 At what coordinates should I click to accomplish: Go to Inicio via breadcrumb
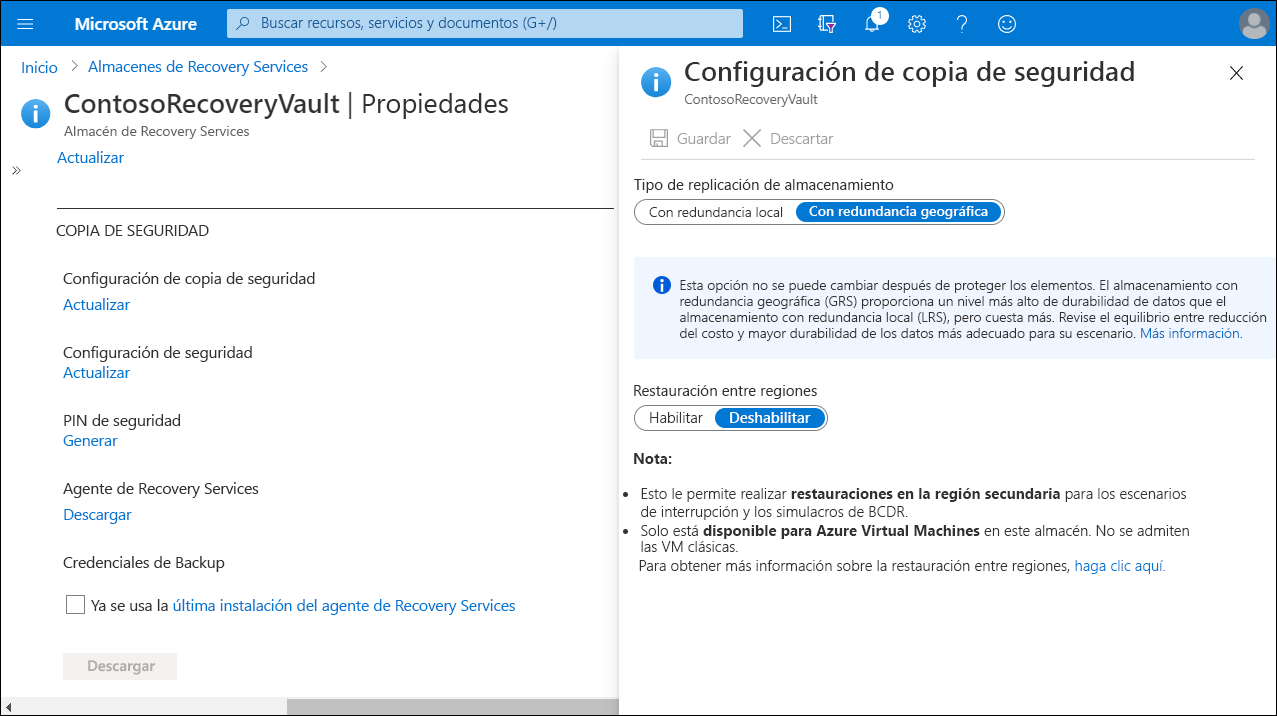click(x=39, y=67)
